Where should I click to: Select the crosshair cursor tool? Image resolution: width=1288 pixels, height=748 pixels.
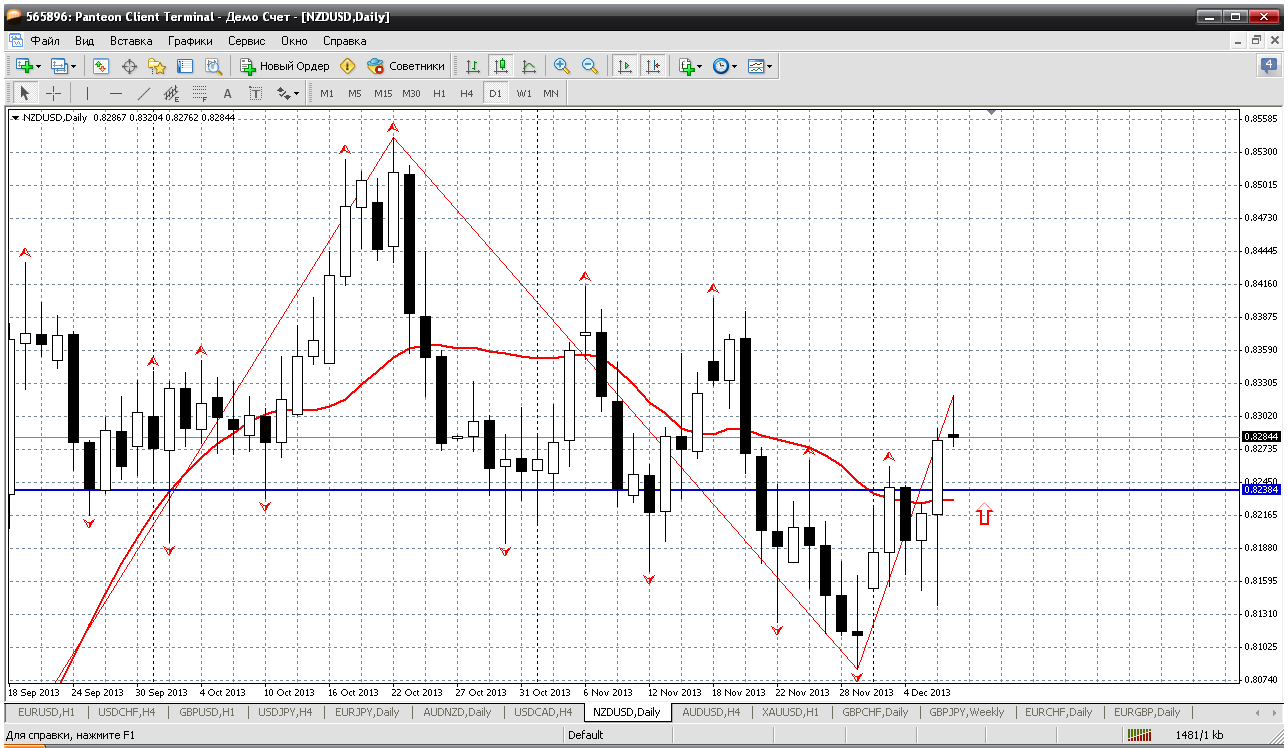pyautogui.click(x=53, y=93)
